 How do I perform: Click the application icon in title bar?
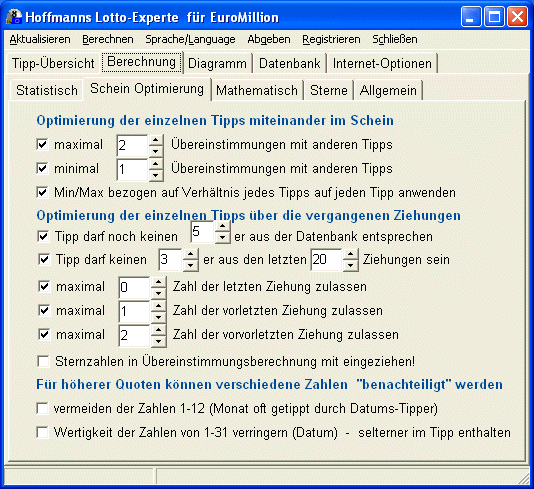(14, 17)
